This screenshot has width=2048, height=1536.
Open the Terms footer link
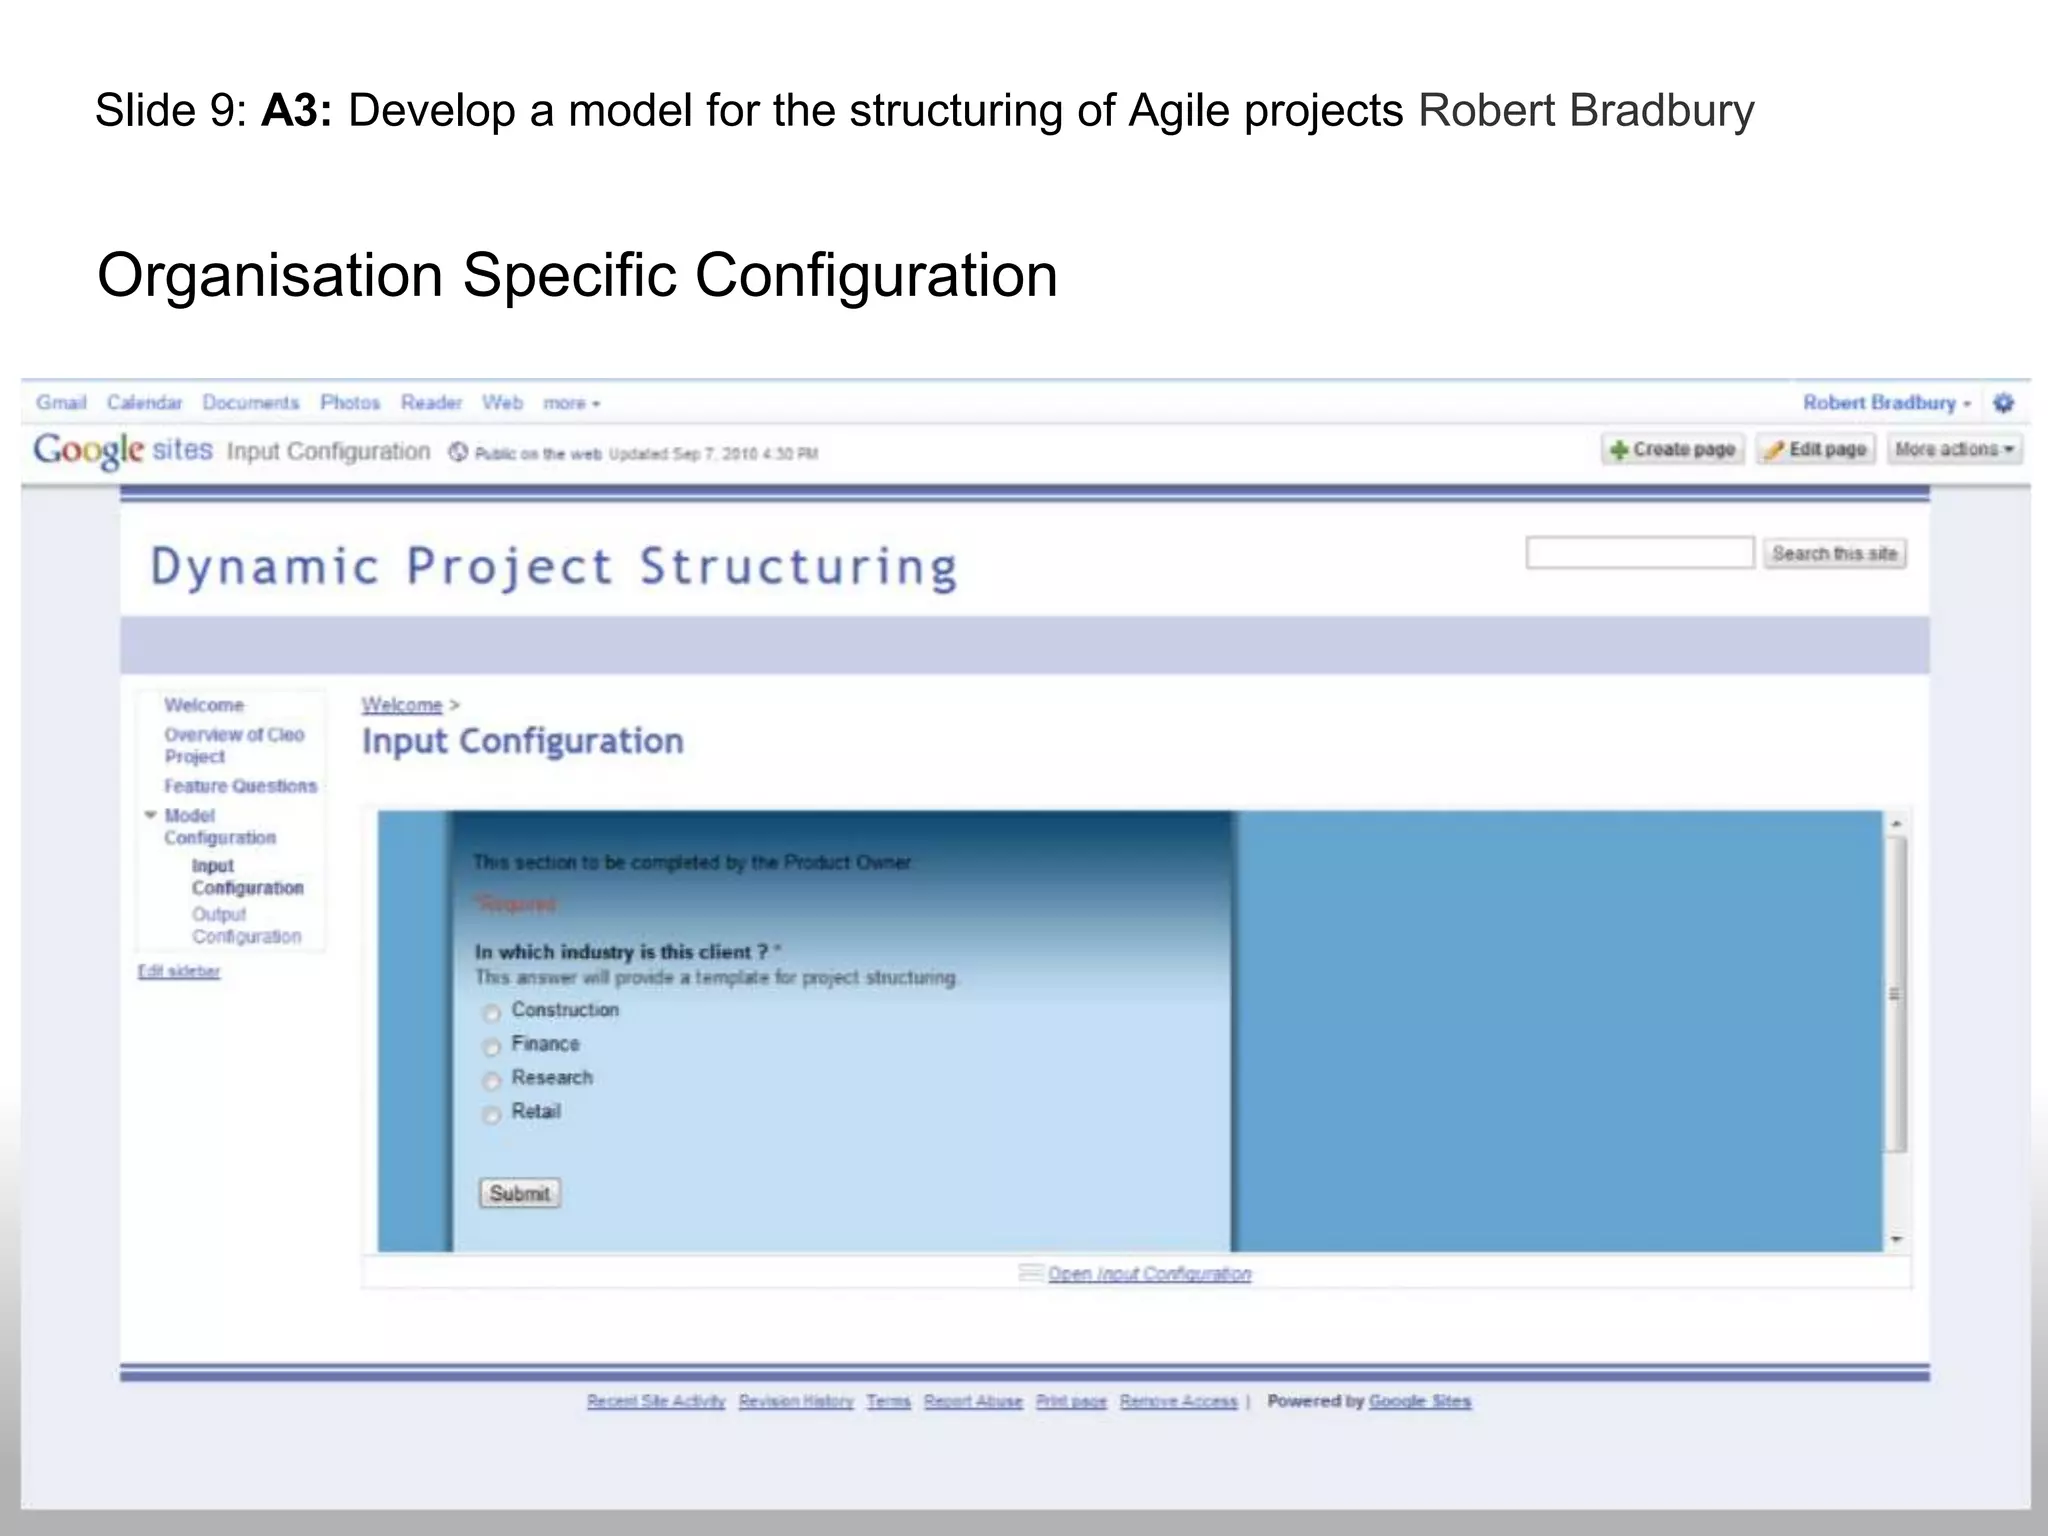888,1401
